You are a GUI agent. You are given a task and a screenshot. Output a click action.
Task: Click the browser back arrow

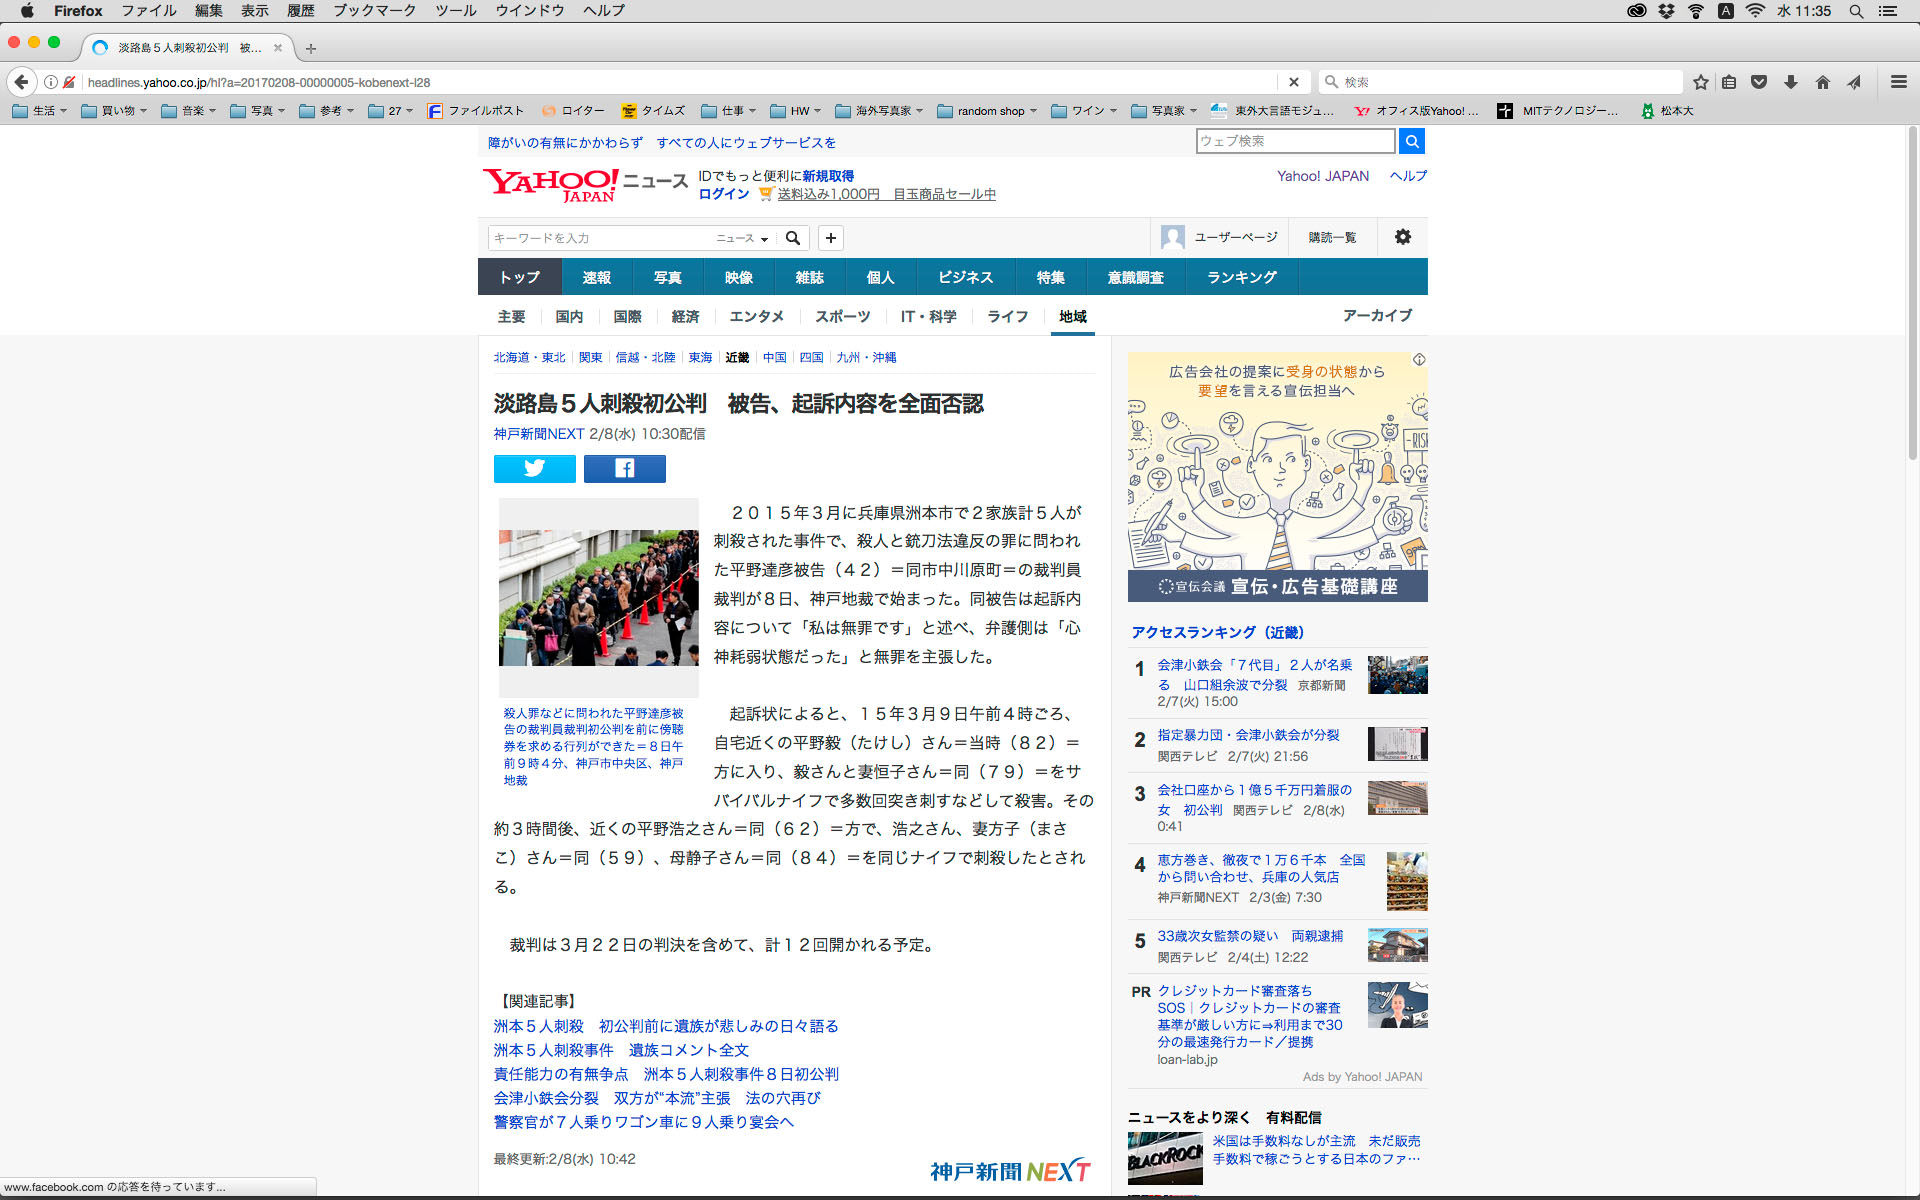pyautogui.click(x=22, y=82)
